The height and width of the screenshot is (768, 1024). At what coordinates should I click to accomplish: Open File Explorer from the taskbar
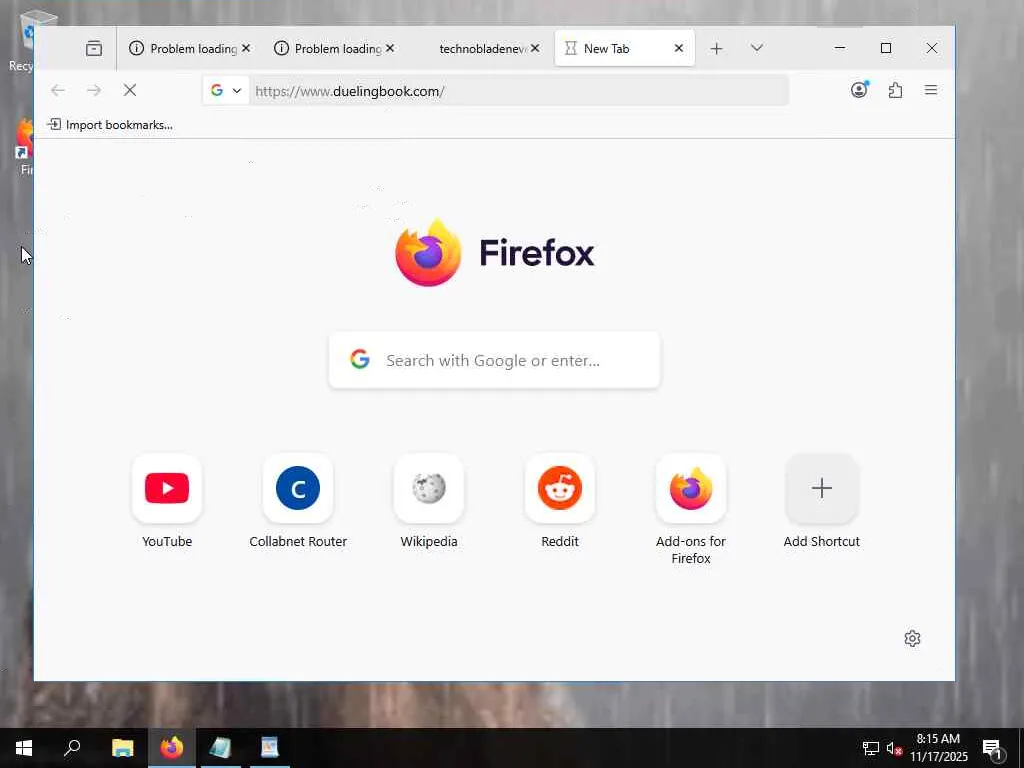[x=122, y=748]
